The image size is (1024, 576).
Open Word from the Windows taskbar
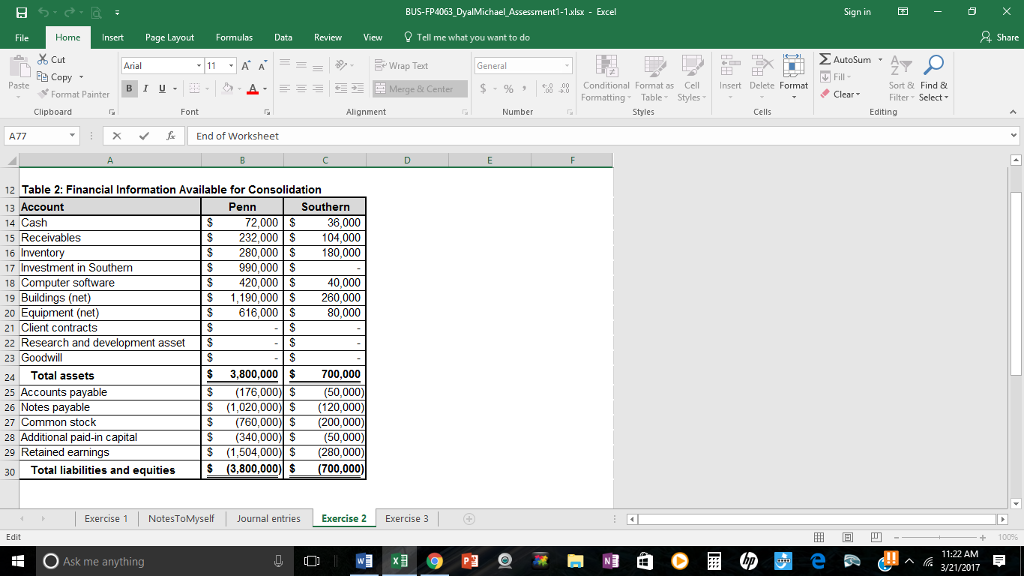364,561
